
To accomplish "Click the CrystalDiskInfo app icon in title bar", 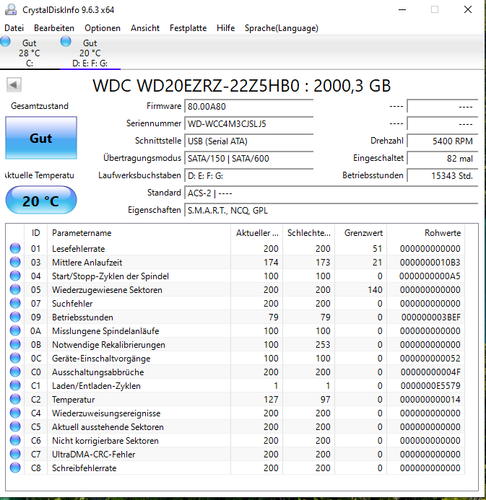I will (10, 9).
